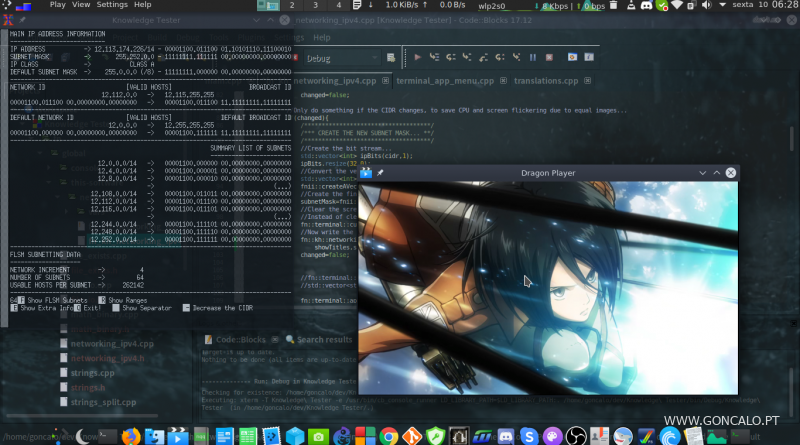Pause the debugger with the Break icon
Screen dimensions: 800x445
533,57
